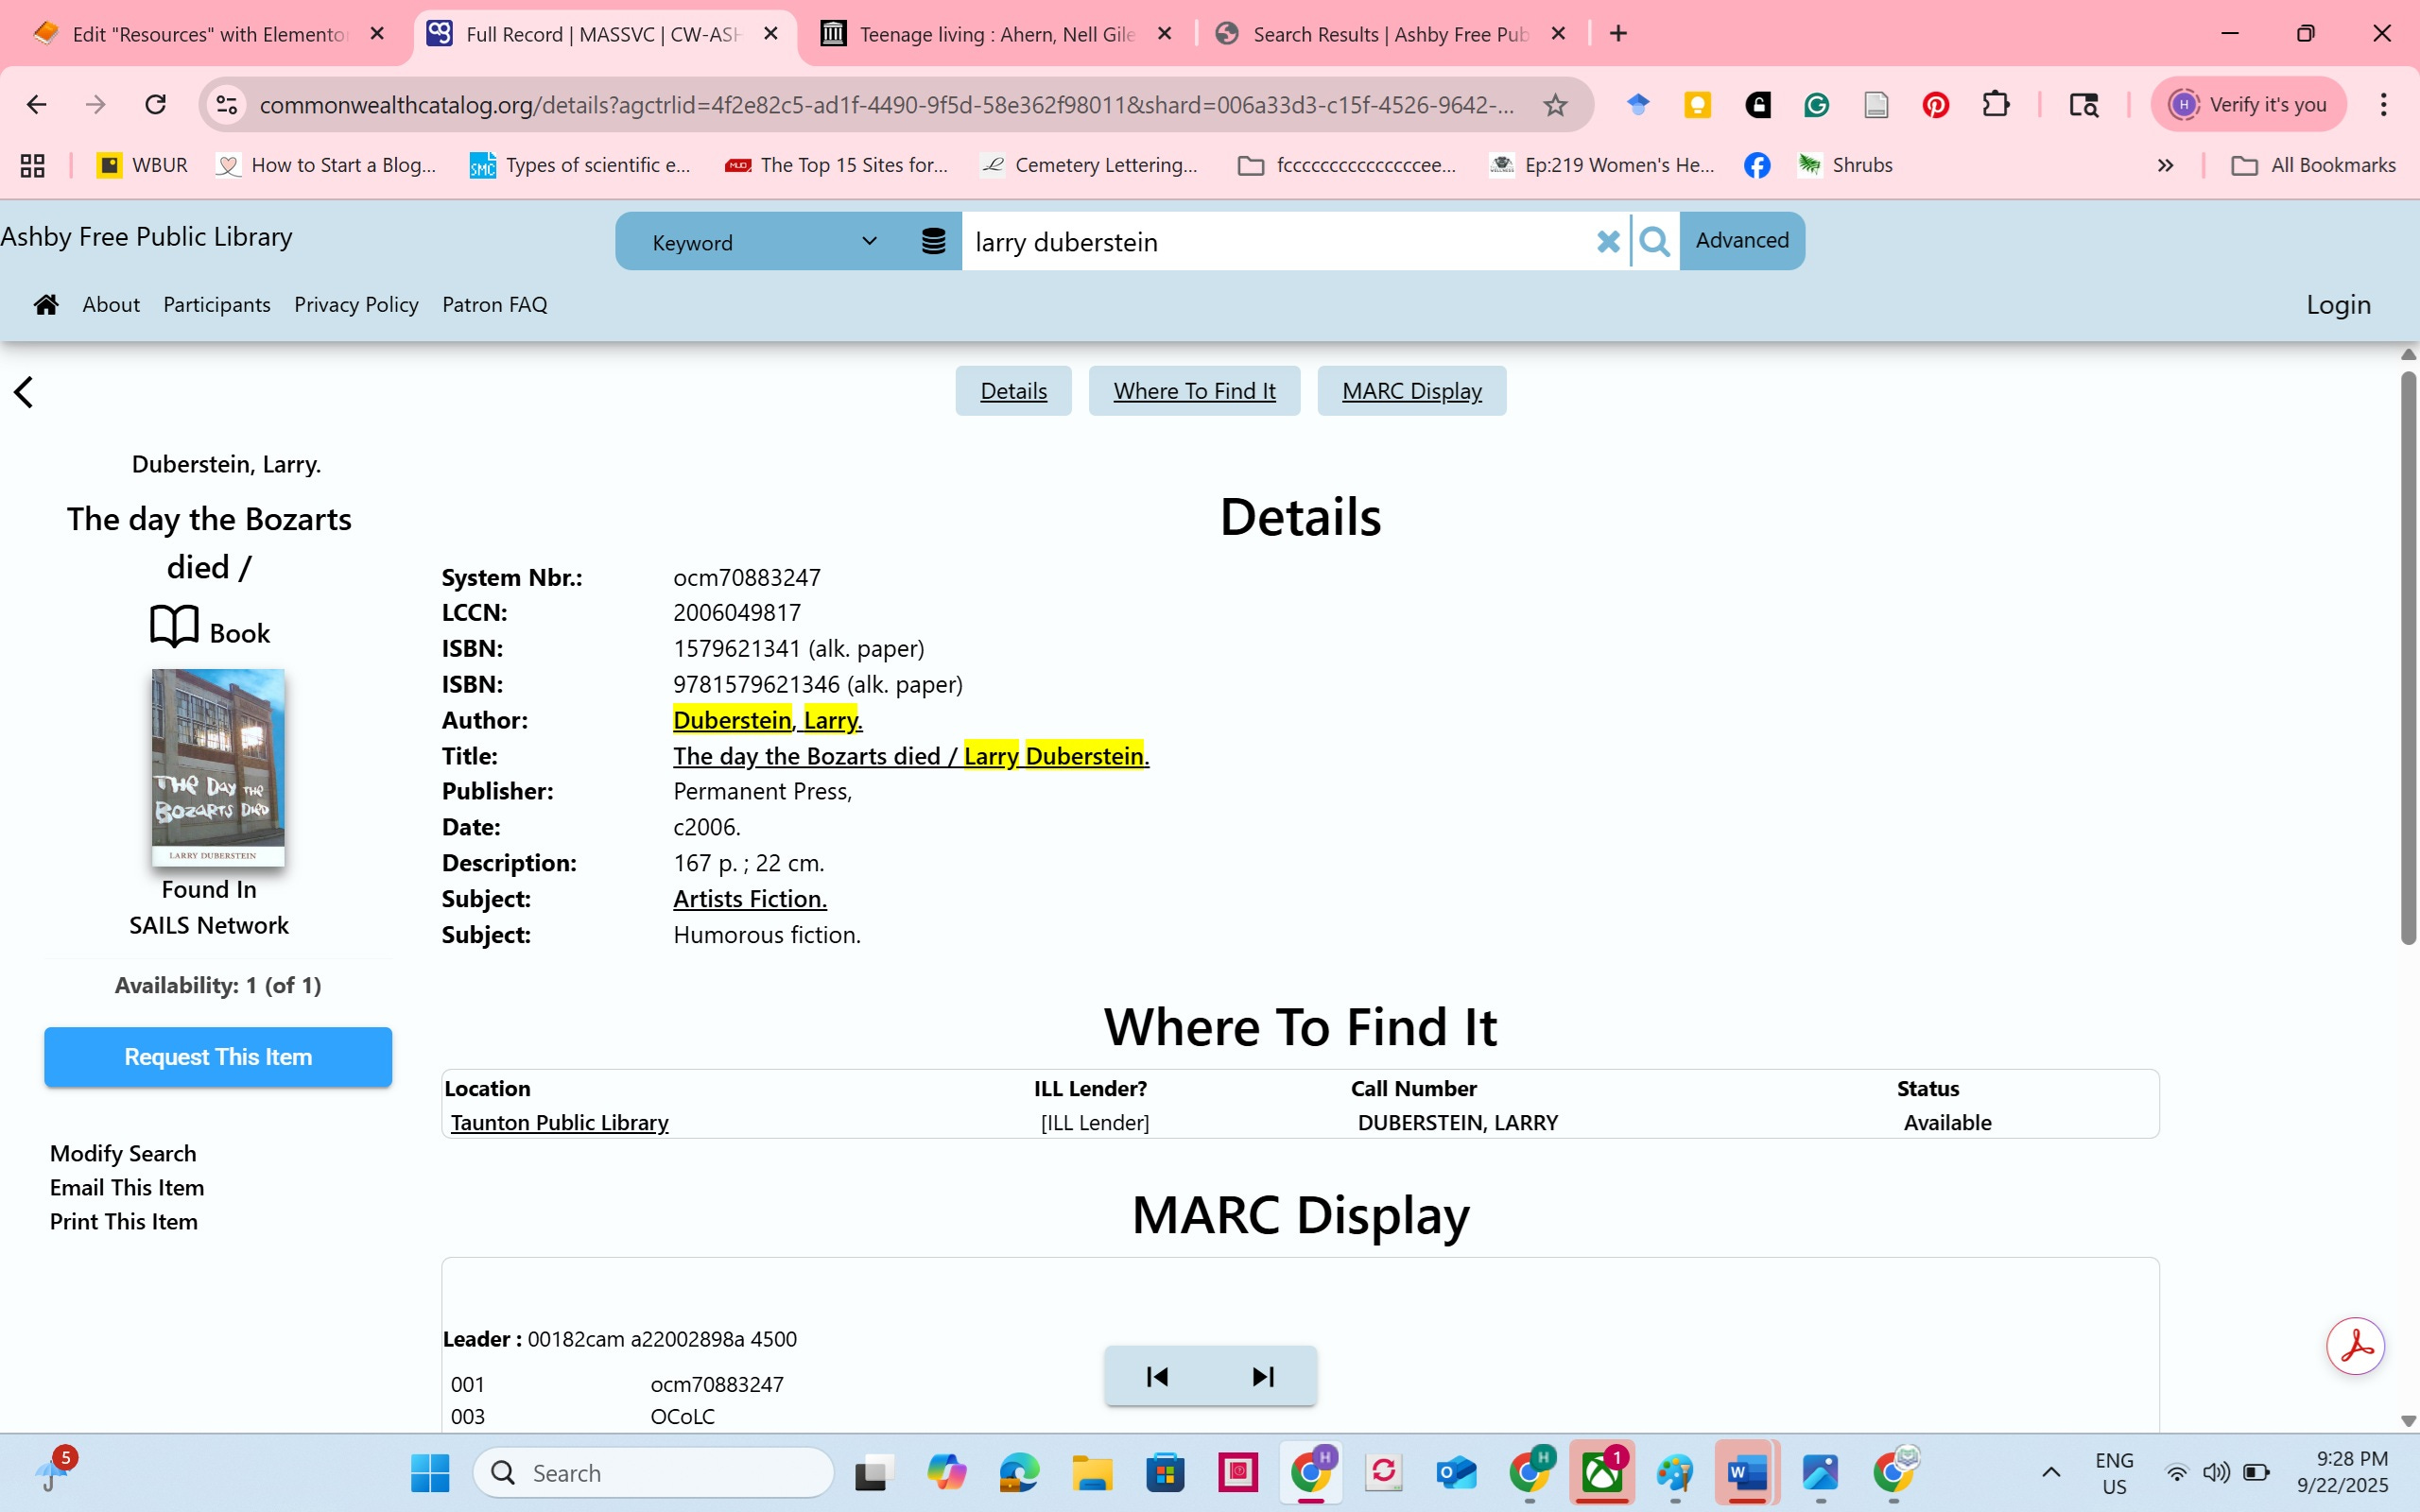Jump to the first record with the skip-back button

(x=1157, y=1377)
